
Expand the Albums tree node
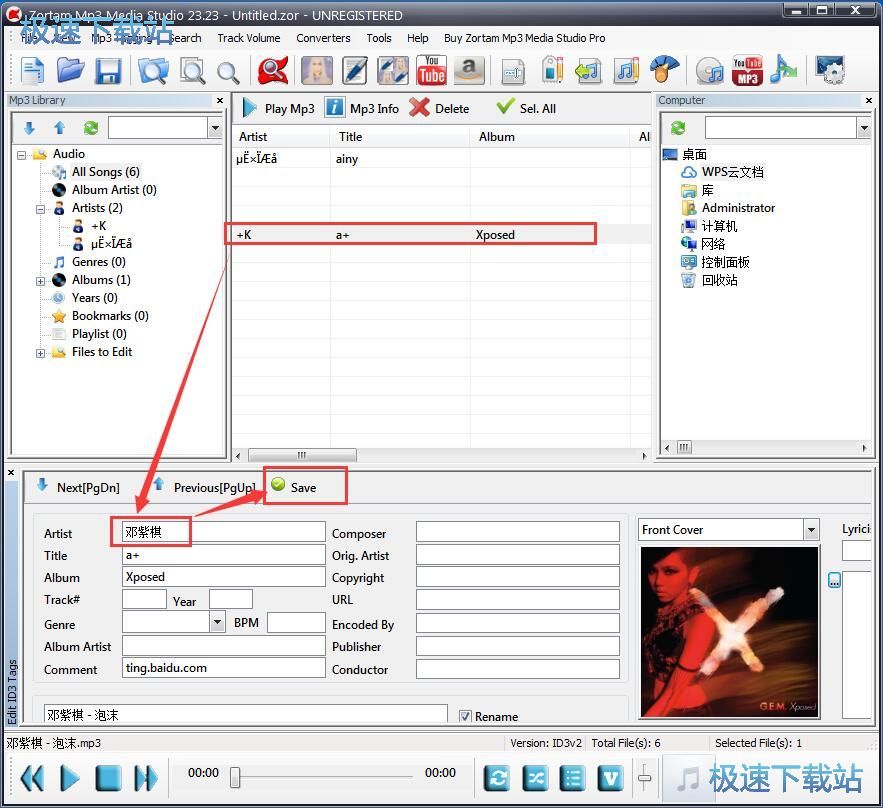pyautogui.click(x=41, y=280)
